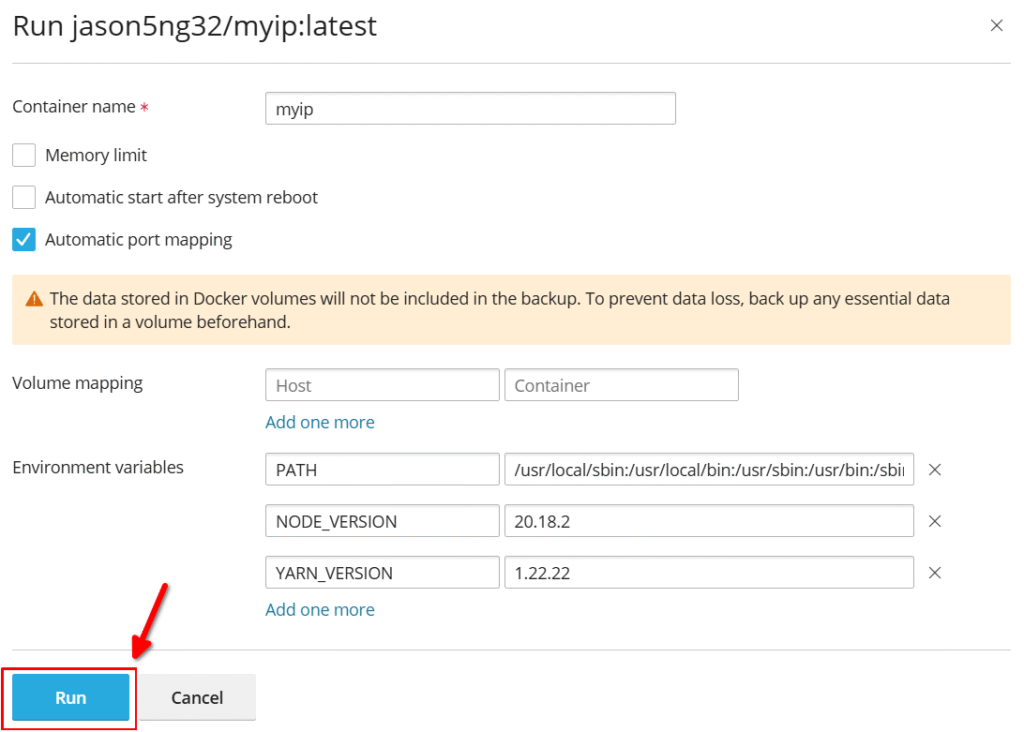
Task: Click the Automatic port mapping label
Action: click(x=138, y=240)
